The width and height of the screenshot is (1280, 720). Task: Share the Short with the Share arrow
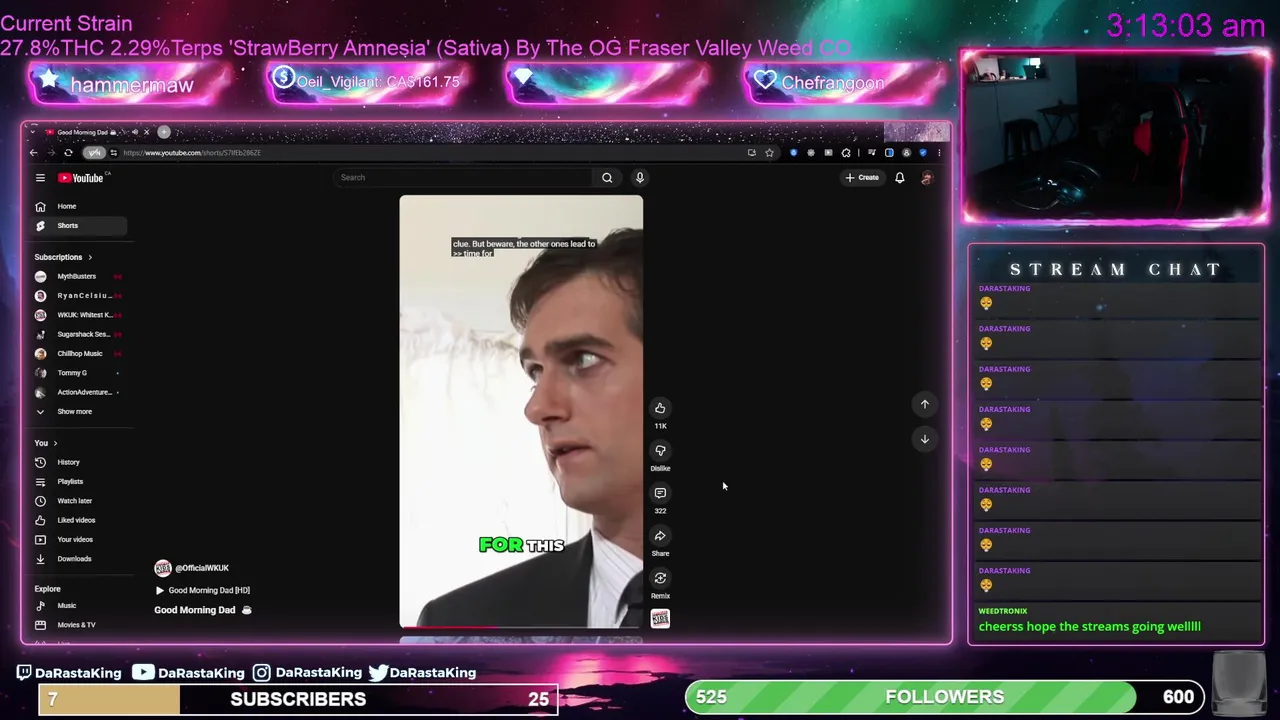[x=660, y=536]
